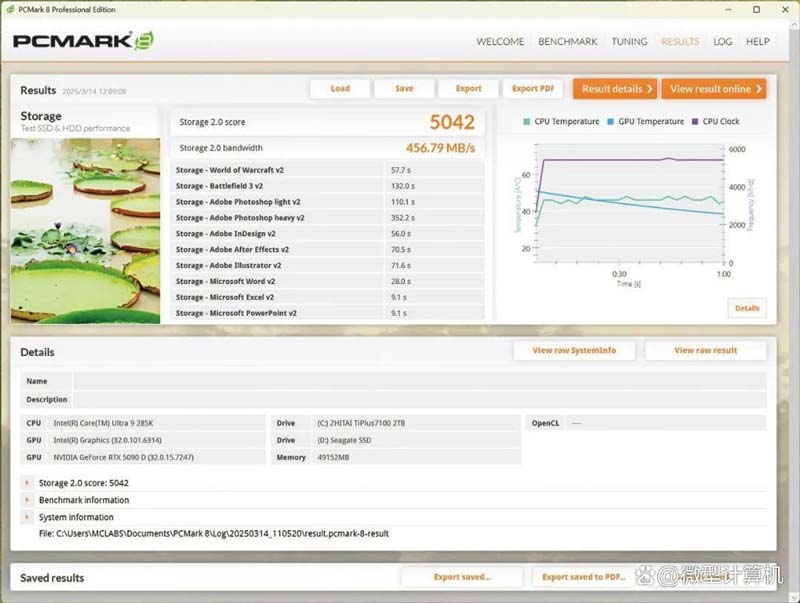Viewport: 800px width, 603px height.
Task: Expand the Benchmark information section
Action: pos(84,500)
